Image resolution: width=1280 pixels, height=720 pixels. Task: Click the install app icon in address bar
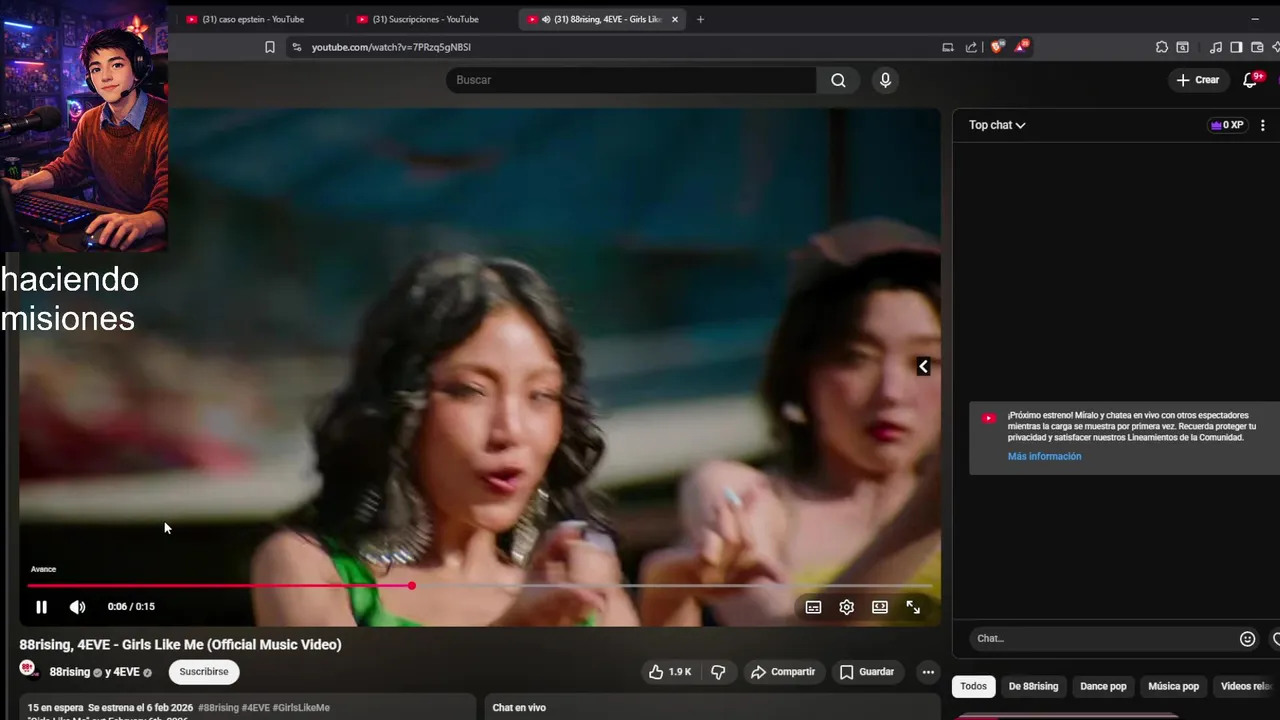pos(947,47)
